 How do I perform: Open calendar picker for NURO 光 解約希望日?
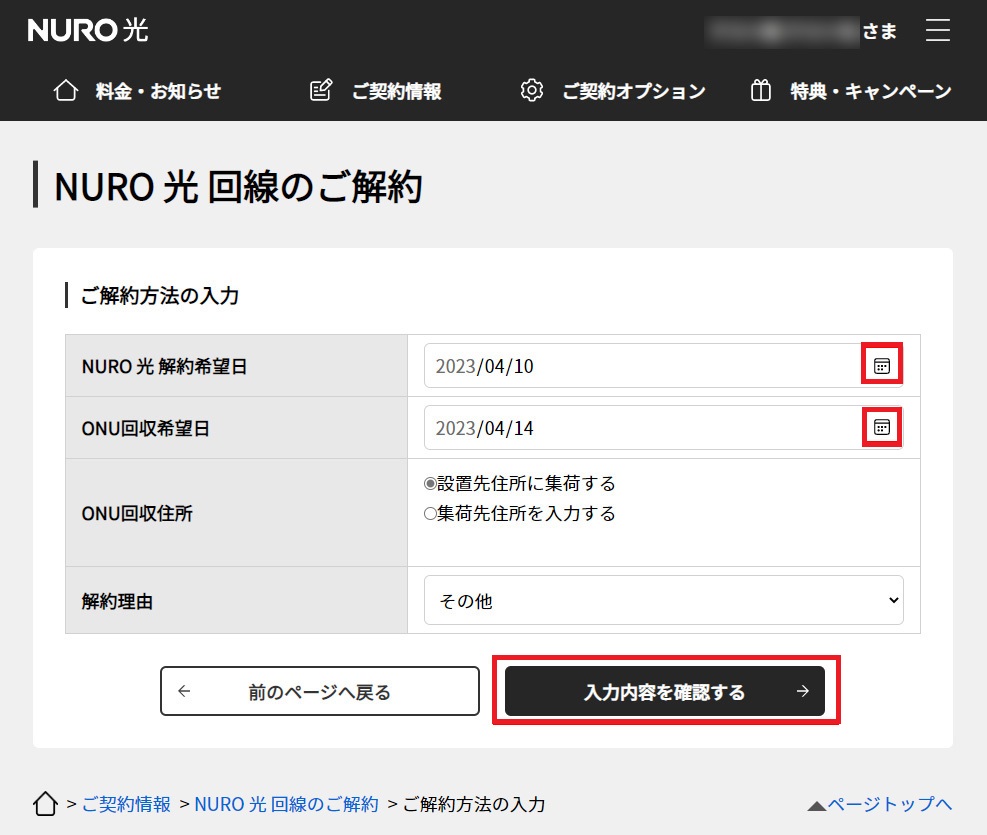coord(882,366)
